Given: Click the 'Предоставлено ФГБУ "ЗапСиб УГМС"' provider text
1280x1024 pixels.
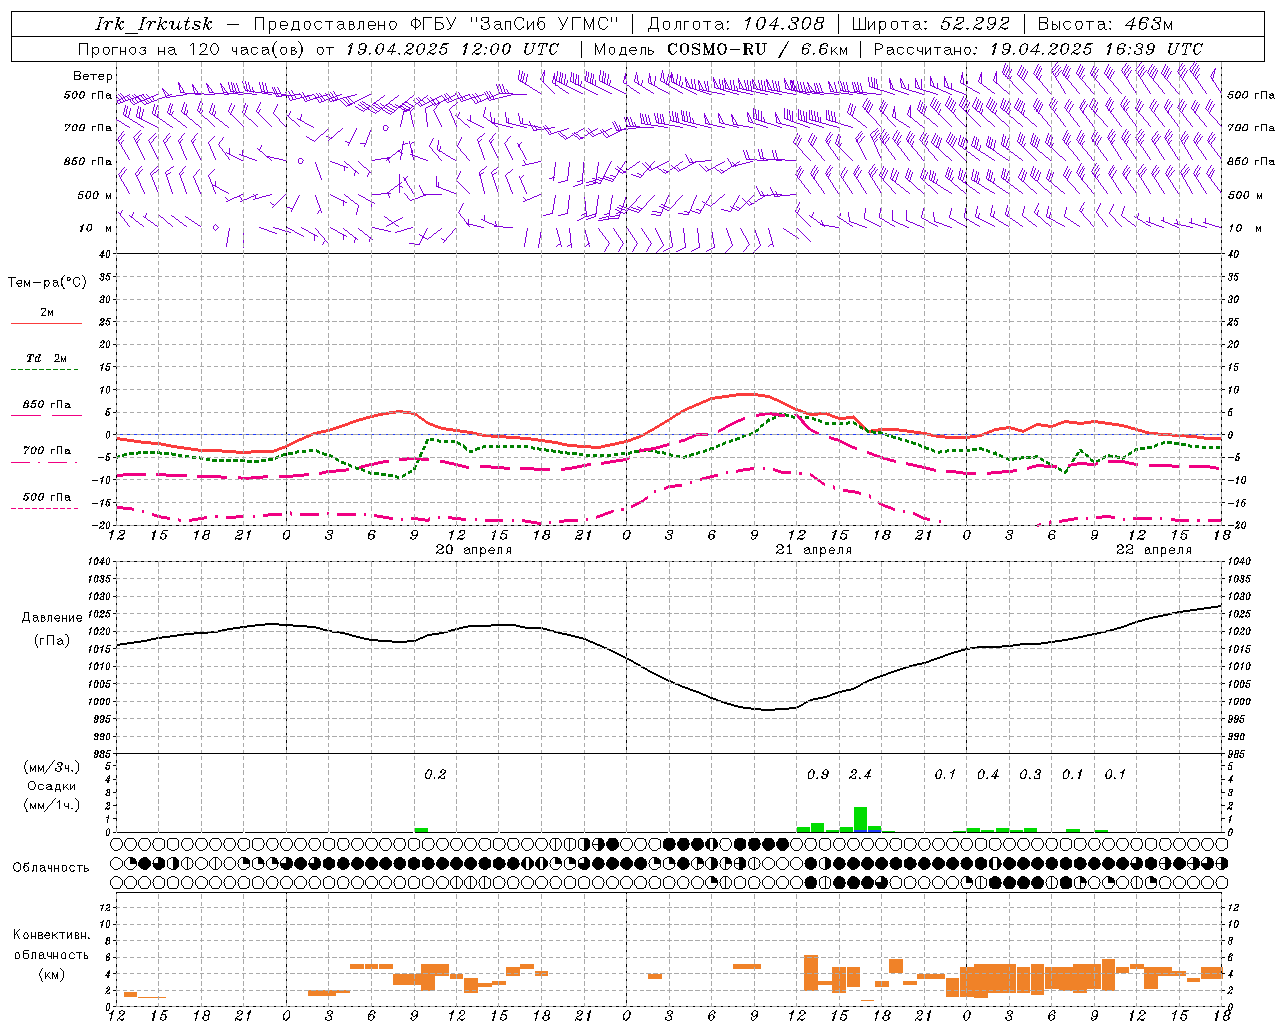Looking at the screenshot, I should (436, 24).
